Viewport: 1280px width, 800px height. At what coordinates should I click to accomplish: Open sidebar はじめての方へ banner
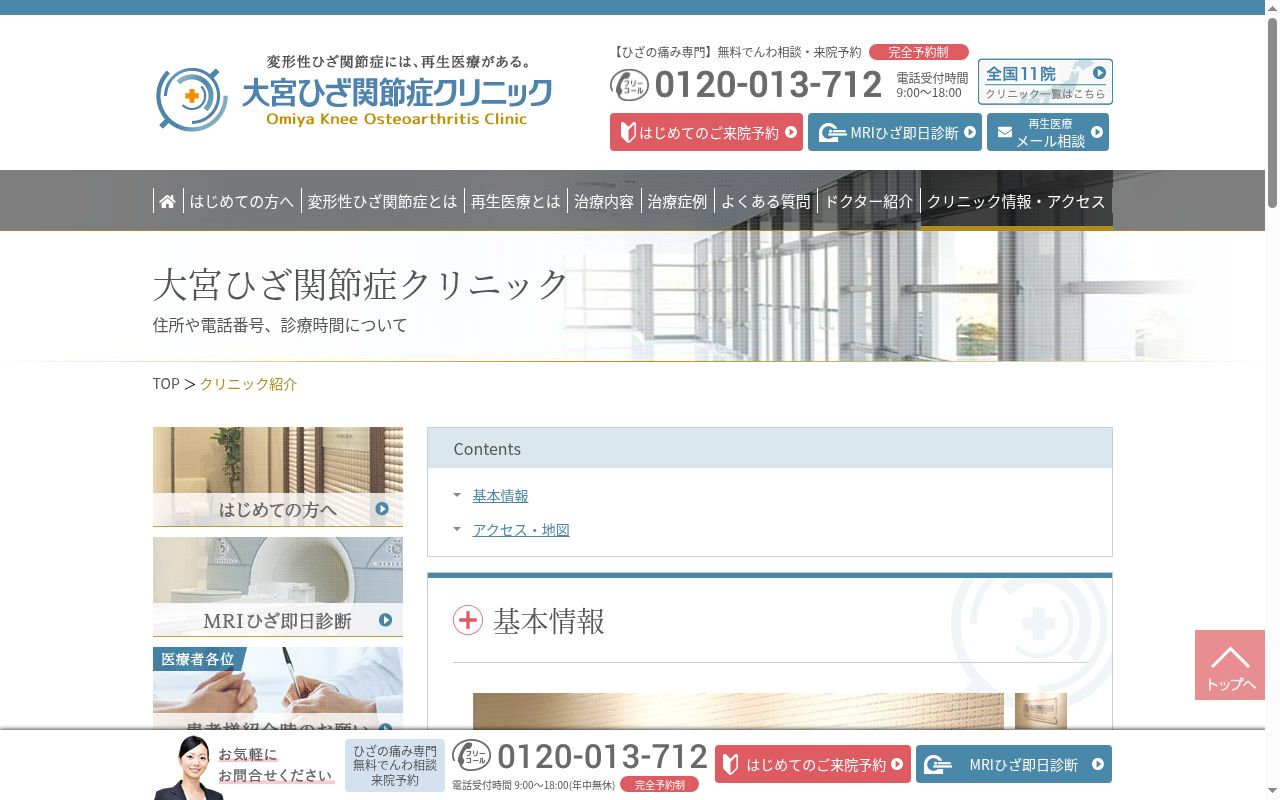(x=278, y=477)
